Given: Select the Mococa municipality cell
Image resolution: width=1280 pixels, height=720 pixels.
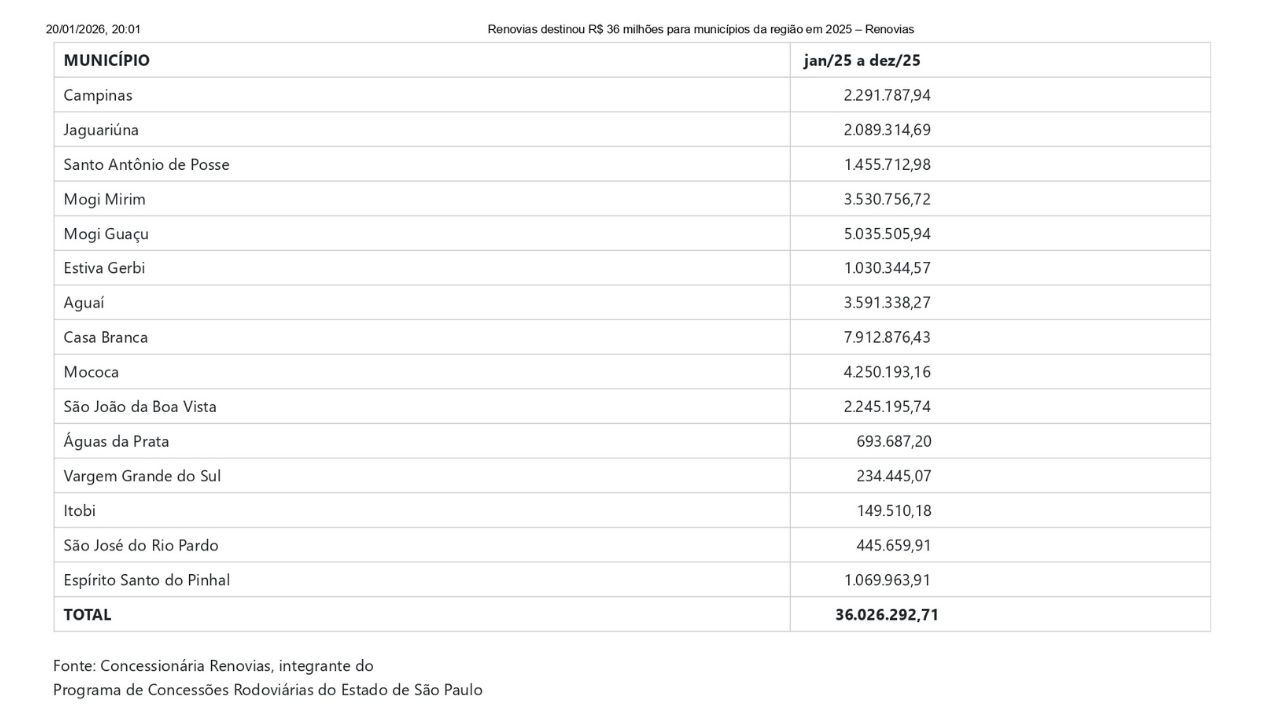Looking at the screenshot, I should [92, 372].
